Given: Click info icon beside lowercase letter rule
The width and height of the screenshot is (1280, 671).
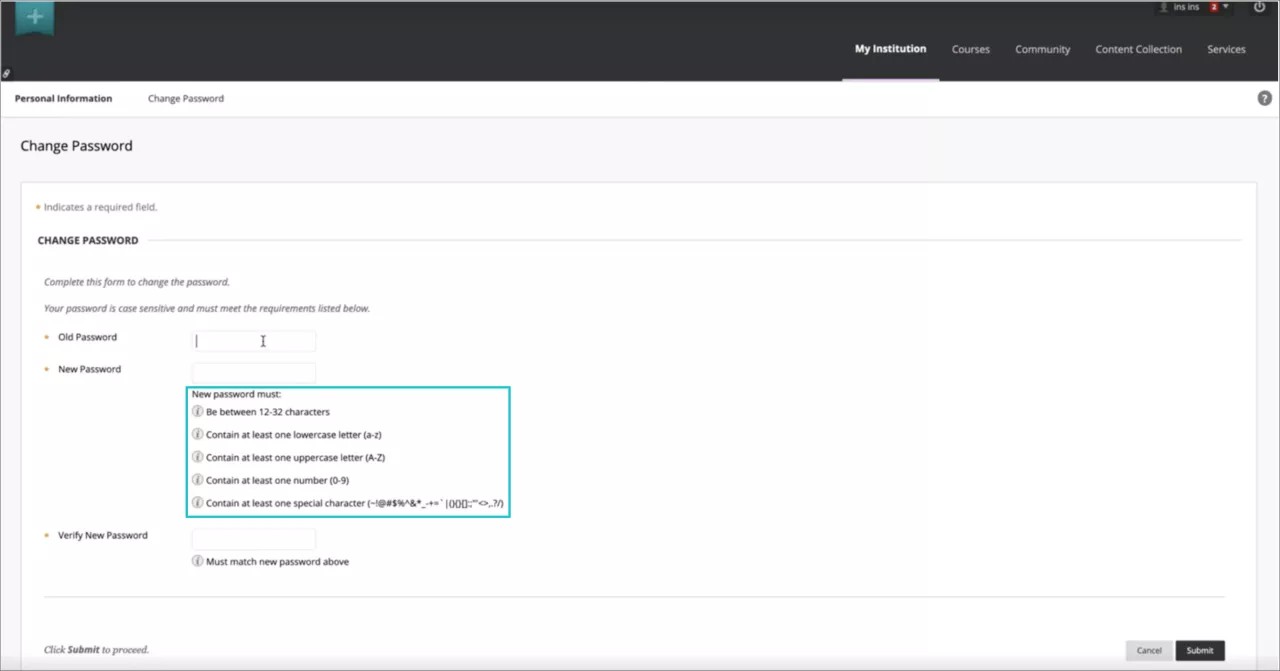Looking at the screenshot, I should [197, 434].
